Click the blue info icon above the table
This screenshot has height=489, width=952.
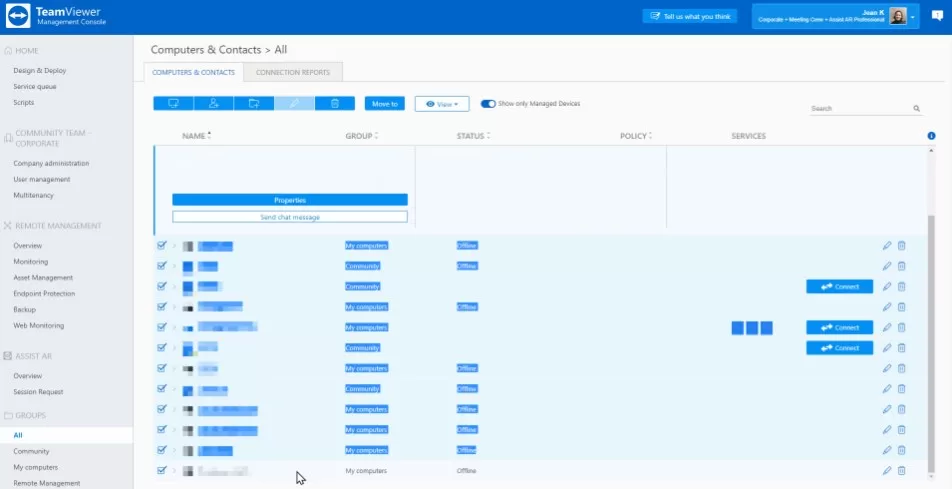pos(932,136)
